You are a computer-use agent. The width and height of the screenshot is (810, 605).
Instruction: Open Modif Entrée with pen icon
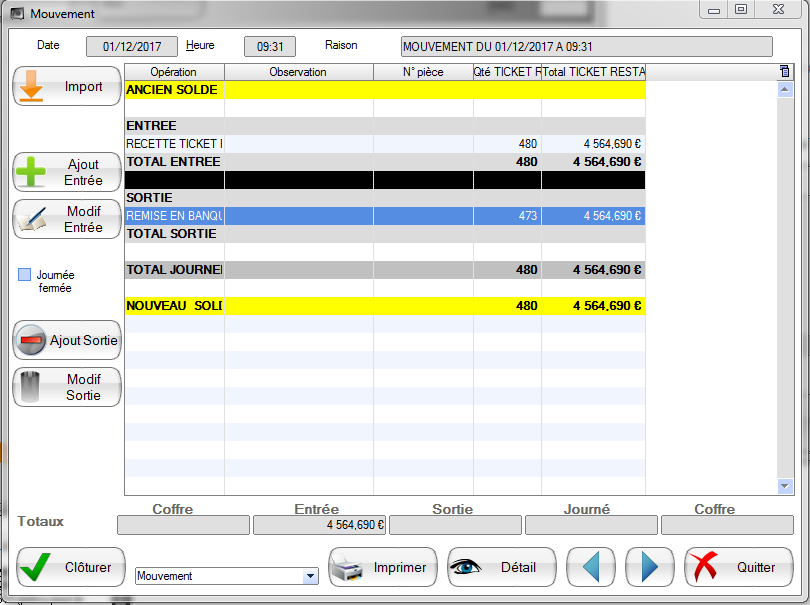[66, 219]
